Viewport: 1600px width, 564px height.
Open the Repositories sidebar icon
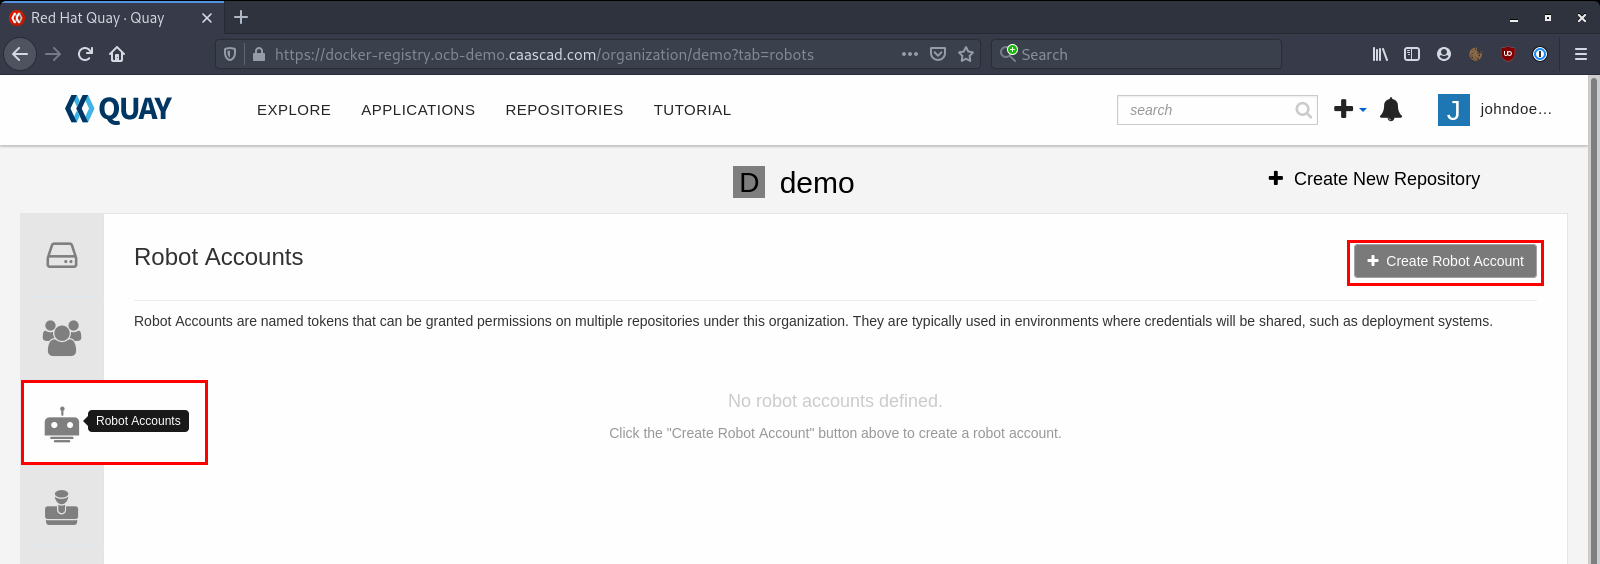point(62,255)
